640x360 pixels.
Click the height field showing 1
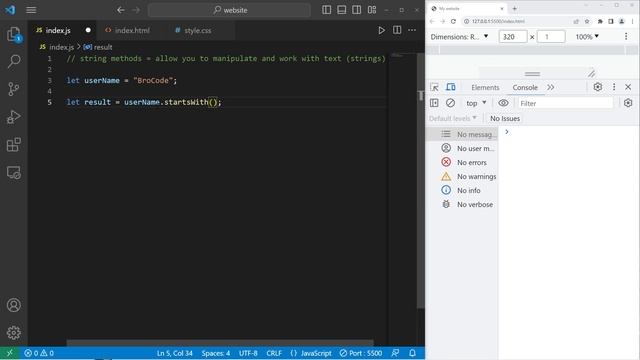551,37
